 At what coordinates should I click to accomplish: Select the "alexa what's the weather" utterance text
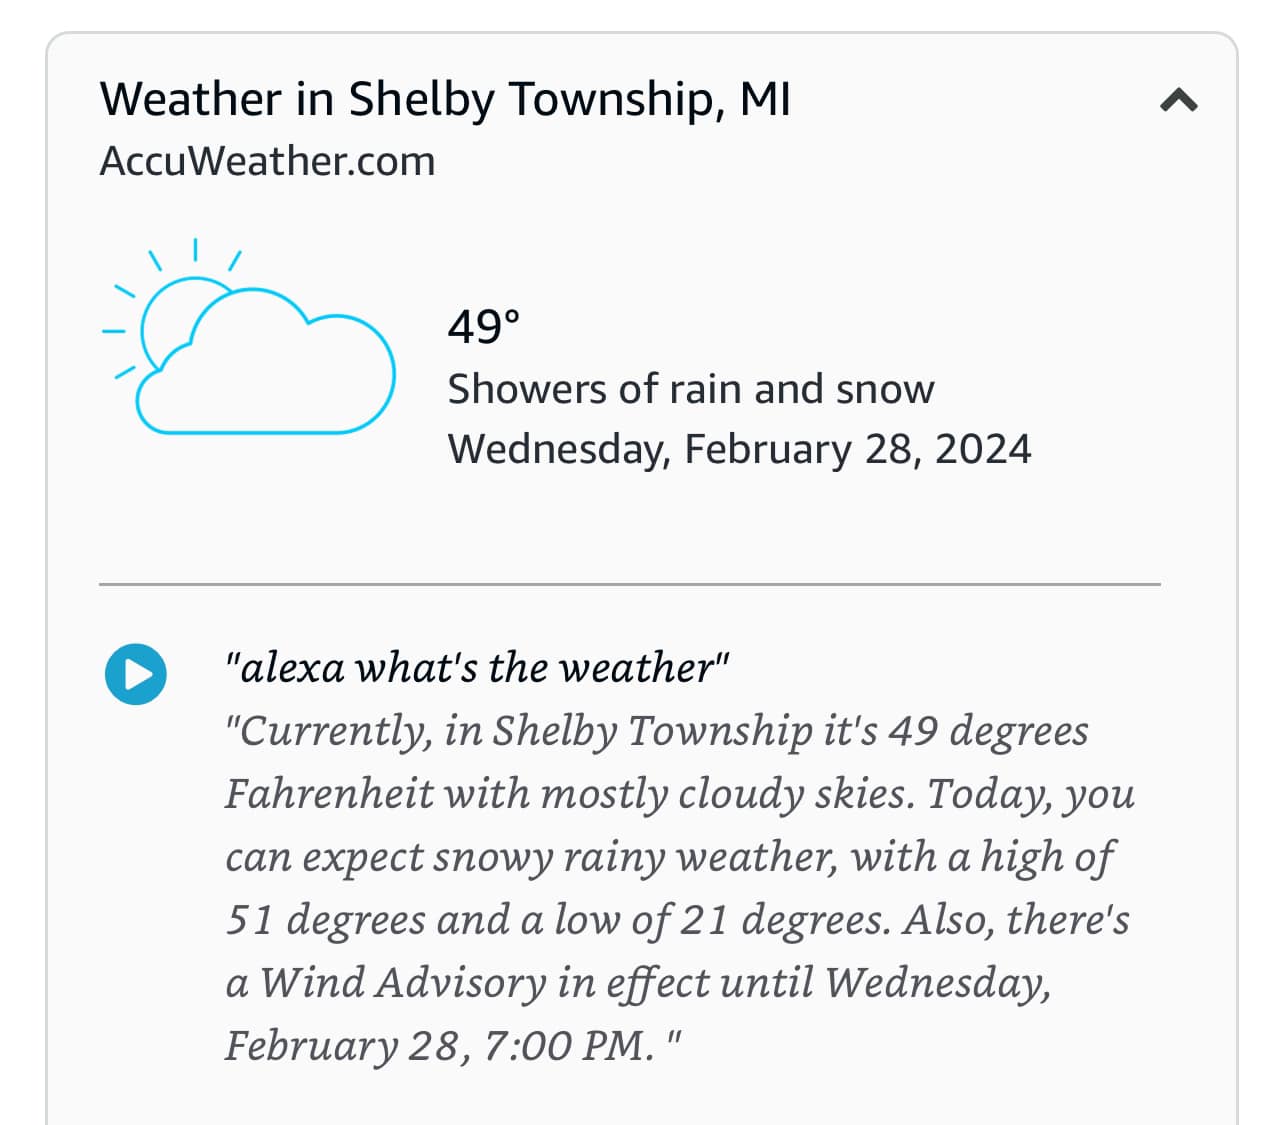pyautogui.click(x=478, y=668)
